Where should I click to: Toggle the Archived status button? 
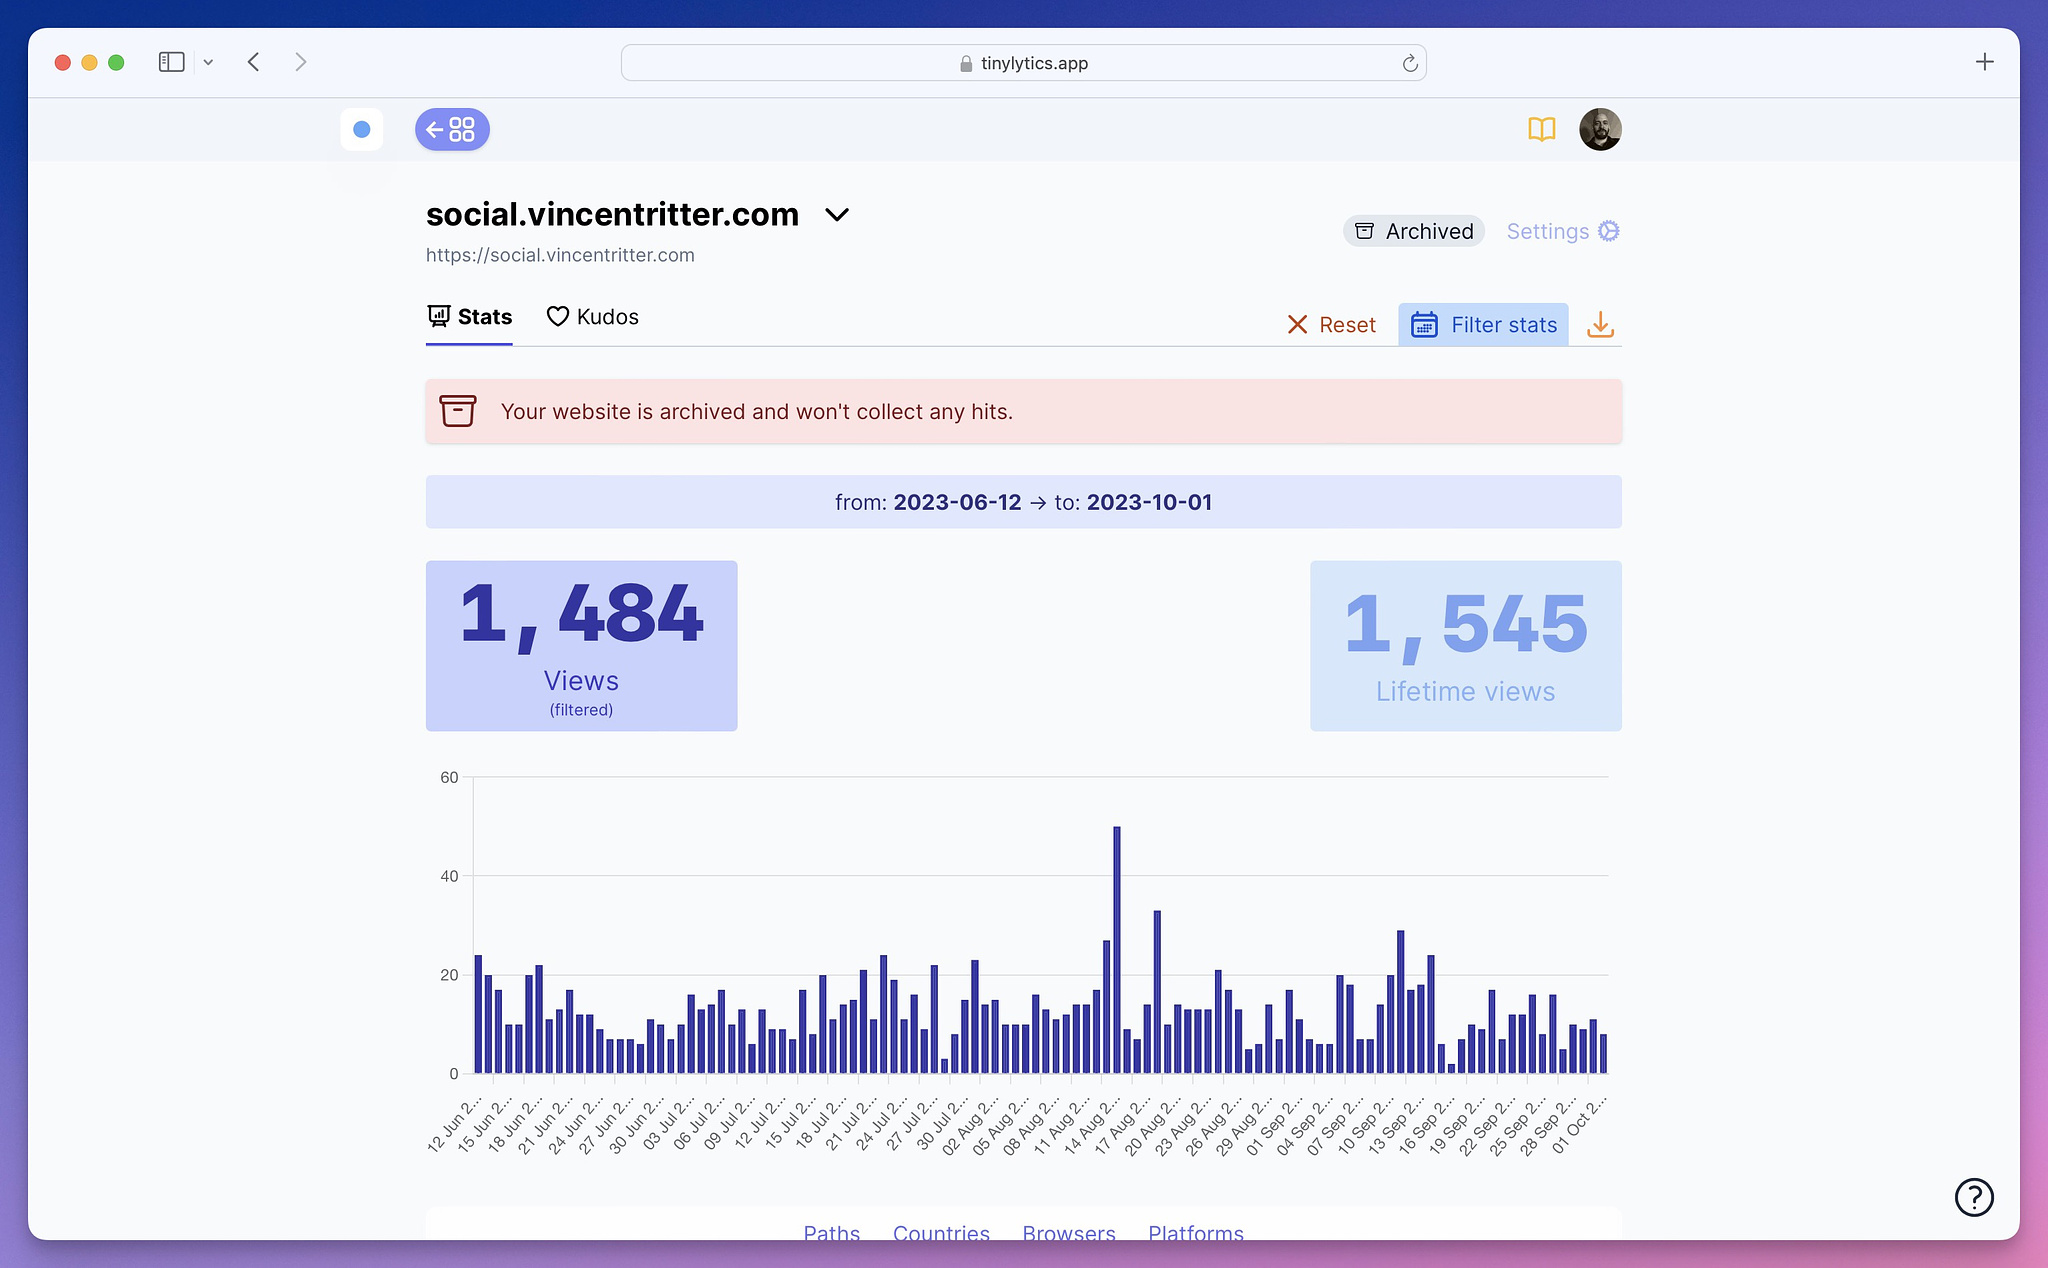pyautogui.click(x=1412, y=231)
